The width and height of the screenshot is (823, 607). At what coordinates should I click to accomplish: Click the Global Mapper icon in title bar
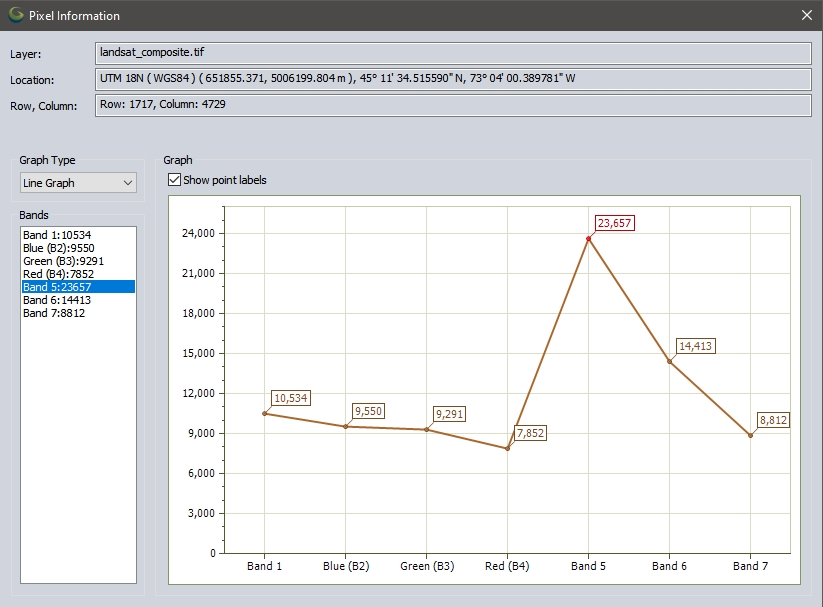16,16
